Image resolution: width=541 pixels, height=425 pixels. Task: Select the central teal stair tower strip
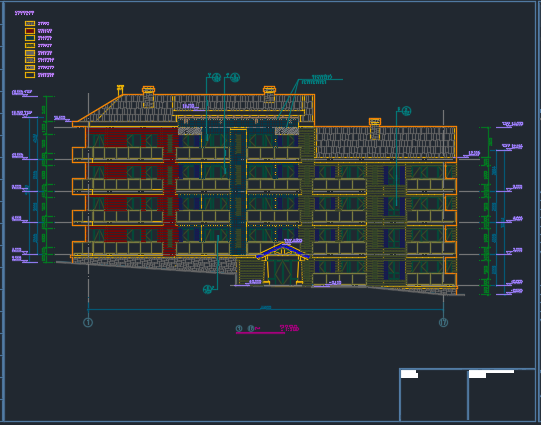pyautogui.click(x=238, y=191)
